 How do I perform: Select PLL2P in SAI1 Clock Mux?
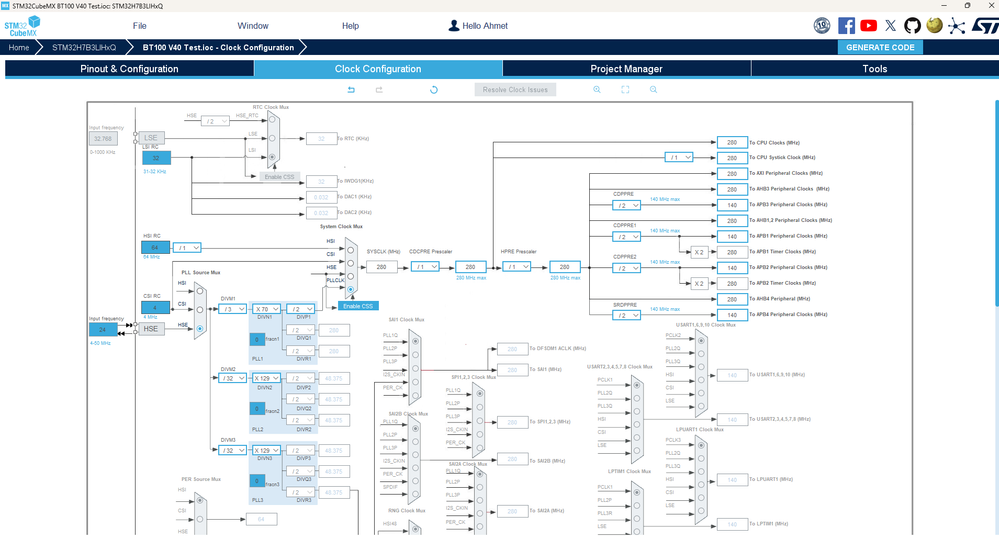415,354
